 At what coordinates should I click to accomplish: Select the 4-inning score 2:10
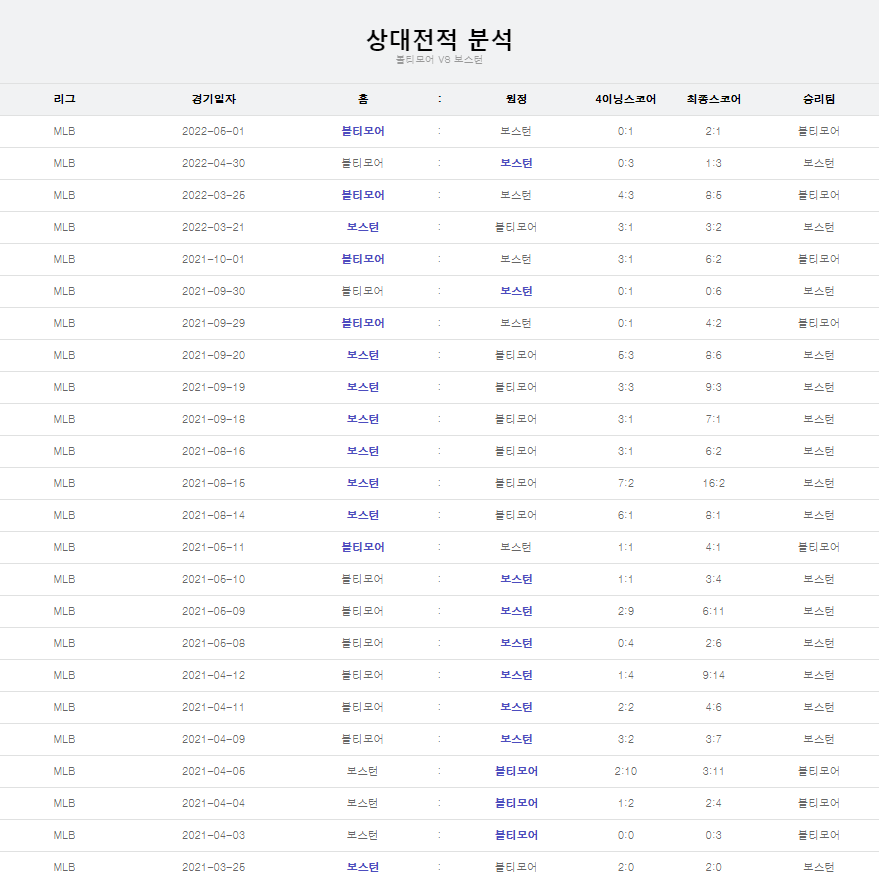[626, 771]
